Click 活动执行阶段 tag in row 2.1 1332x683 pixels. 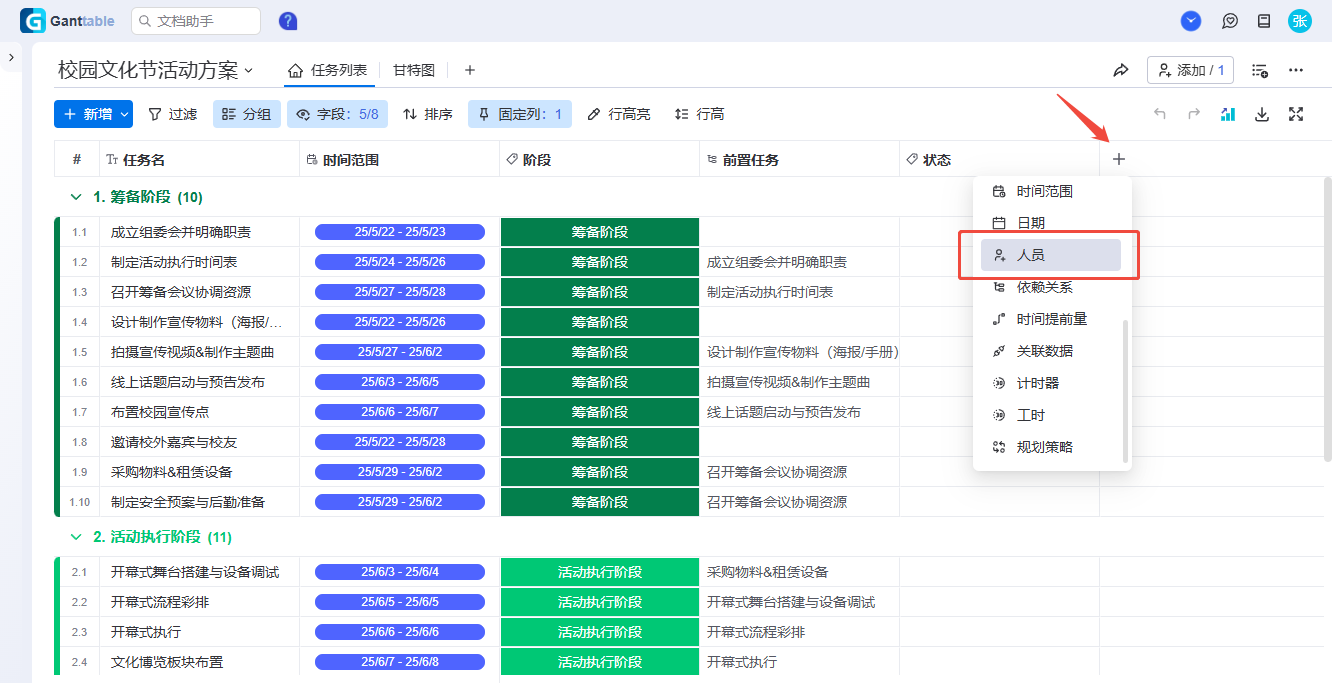[600, 572]
